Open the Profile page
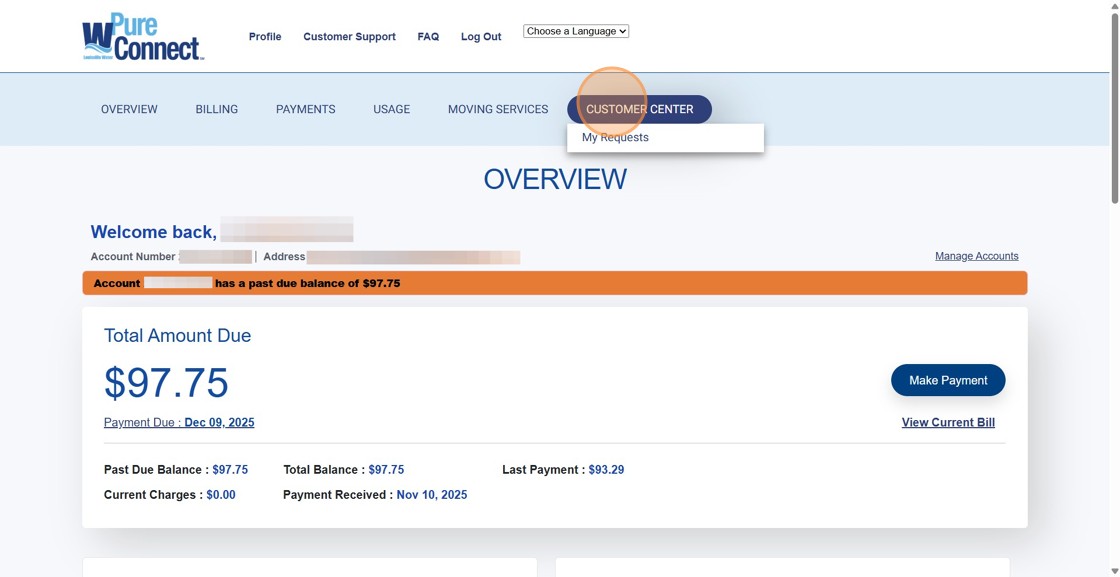1120x577 pixels. point(265,37)
